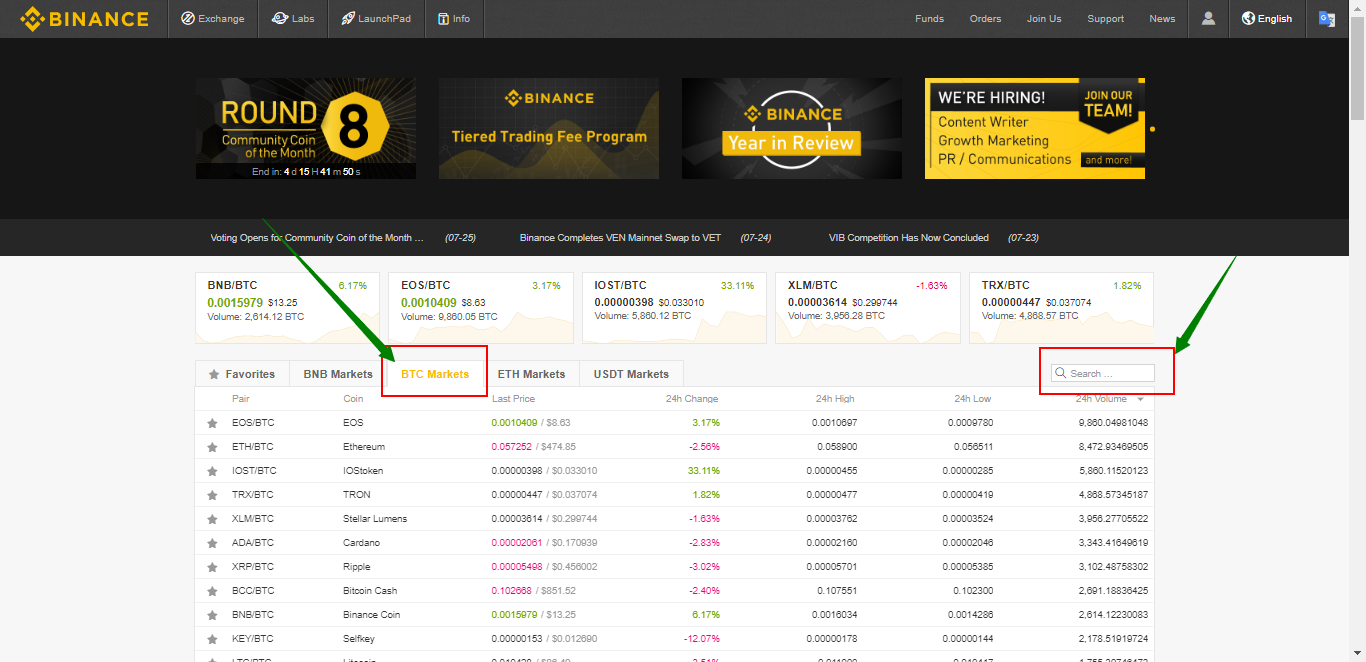Select the Bitcoin Cash coin name
Image resolution: width=1366 pixels, height=662 pixels.
[370, 591]
